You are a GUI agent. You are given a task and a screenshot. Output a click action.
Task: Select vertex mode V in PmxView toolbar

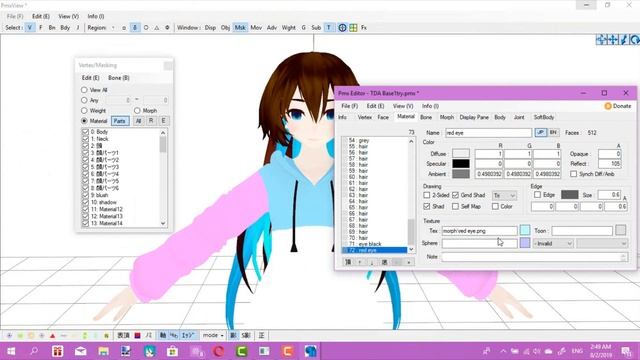pyautogui.click(x=29, y=28)
